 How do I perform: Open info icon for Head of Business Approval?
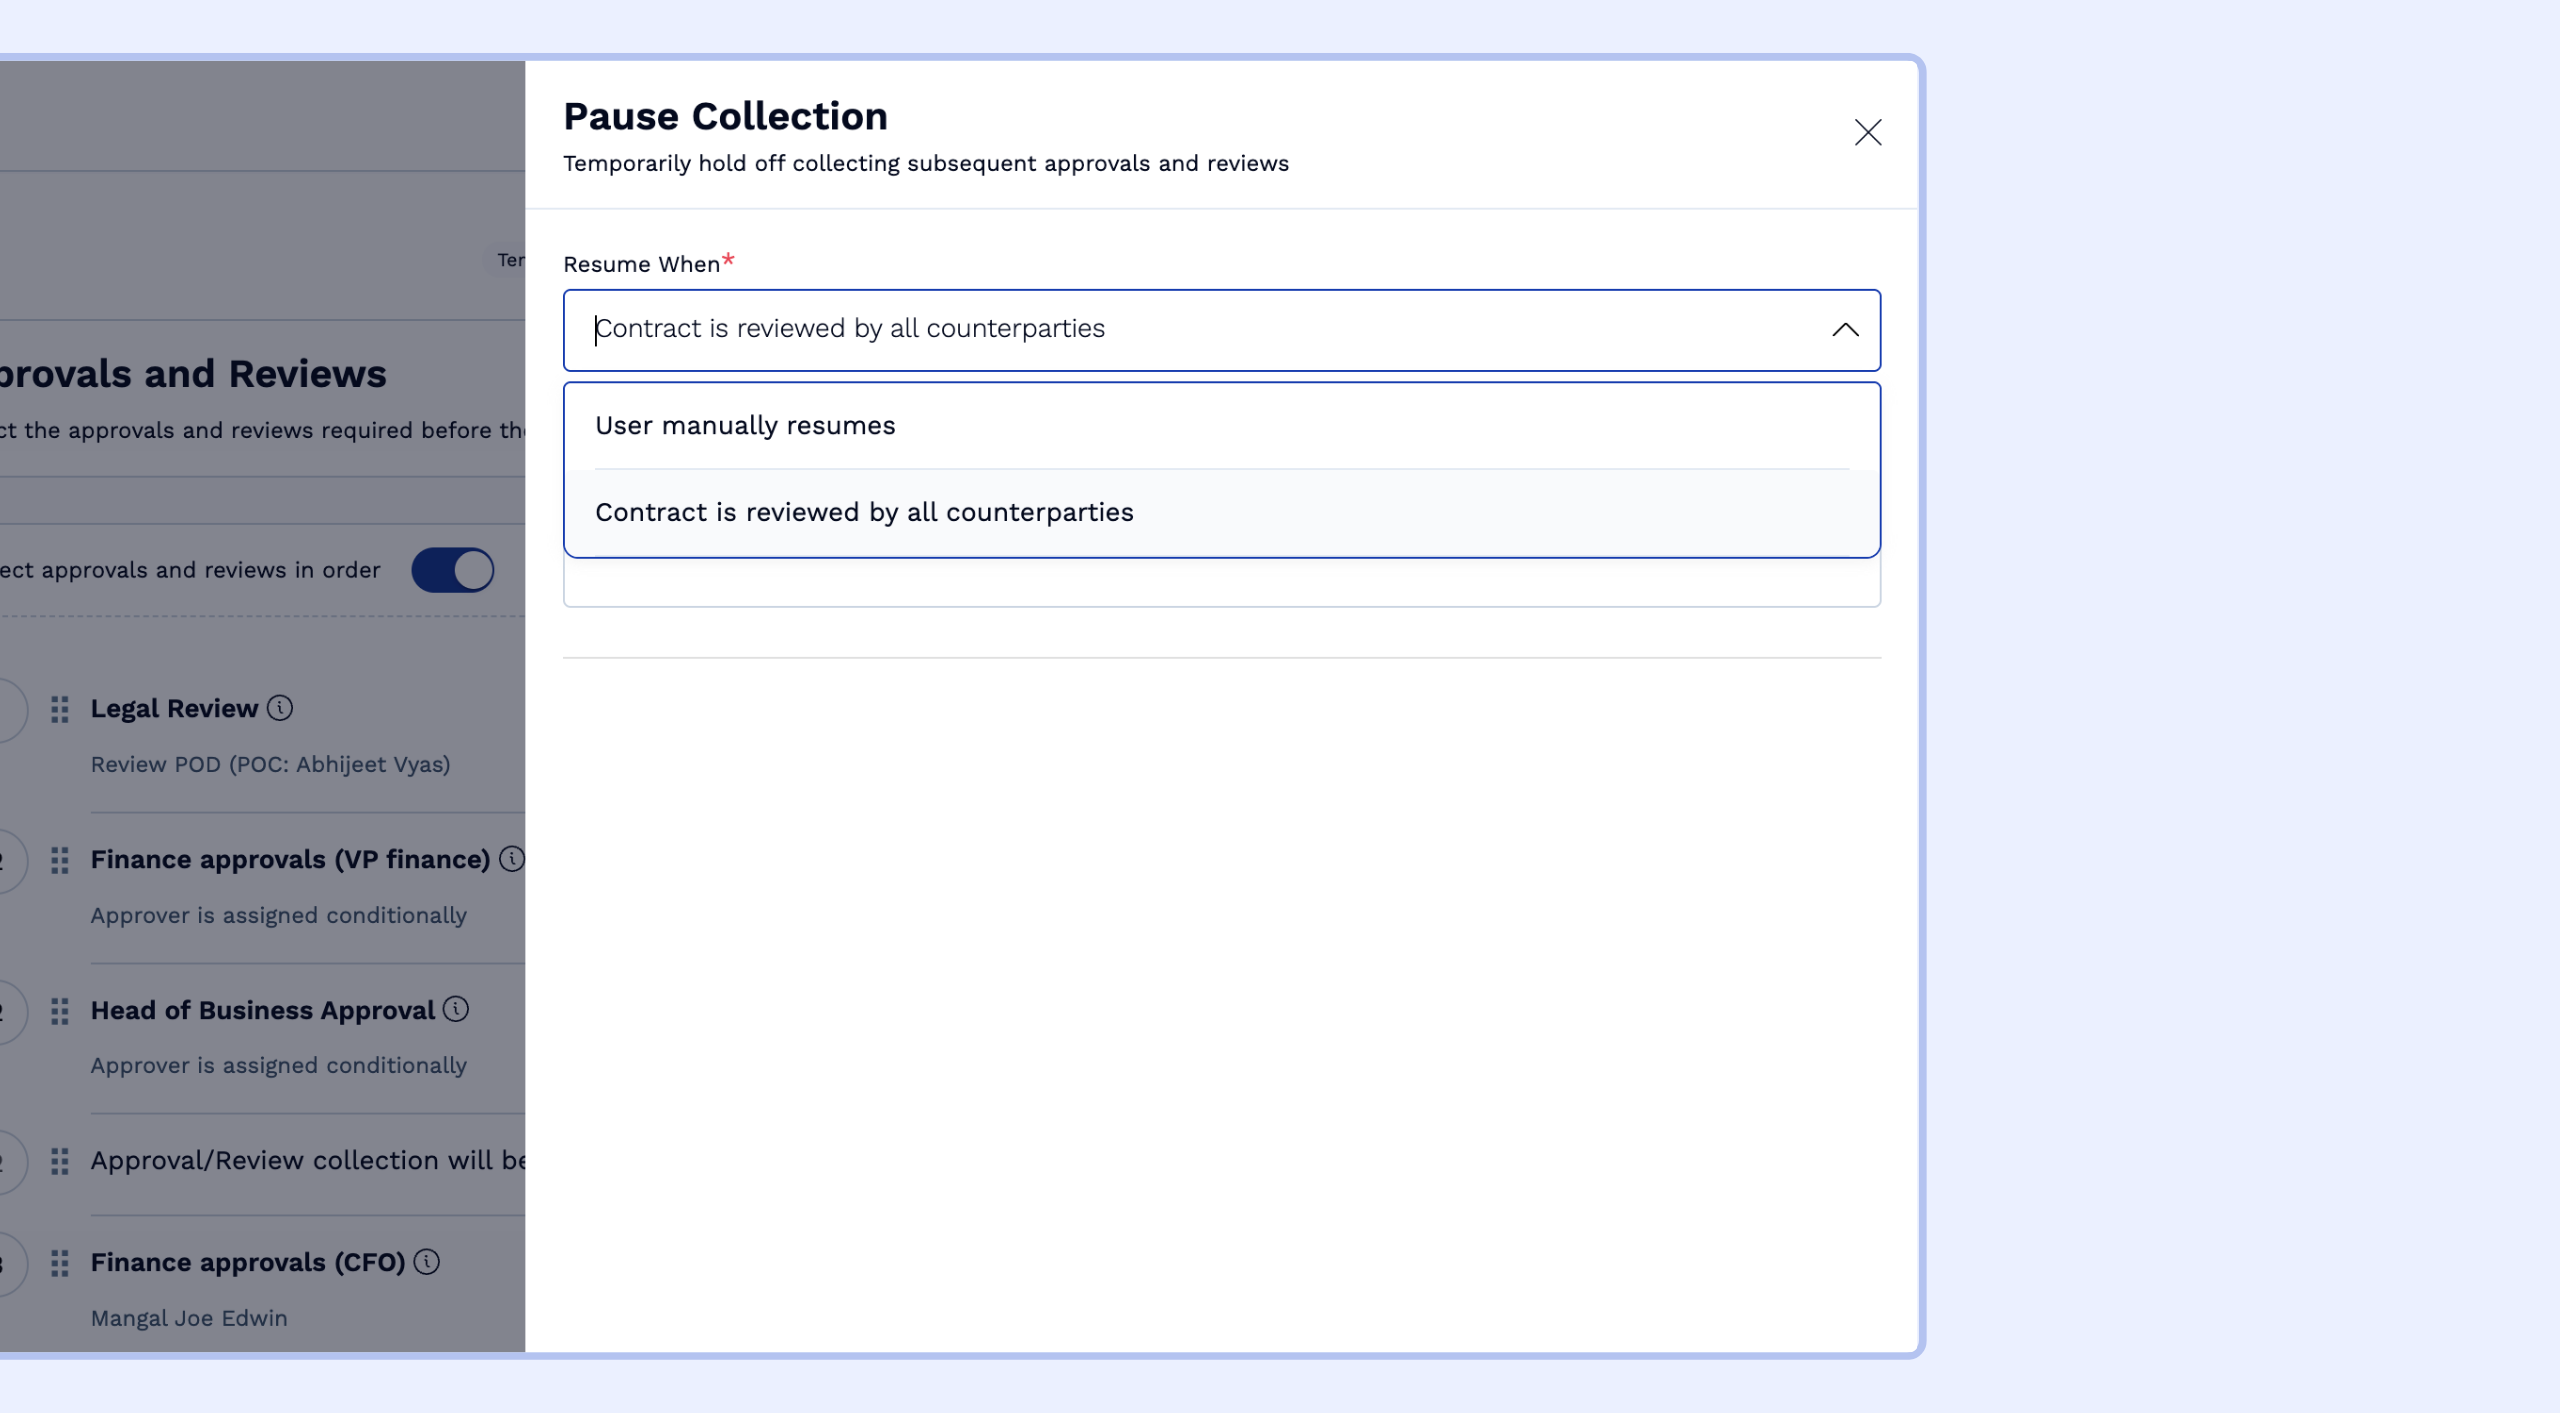pos(456,1009)
